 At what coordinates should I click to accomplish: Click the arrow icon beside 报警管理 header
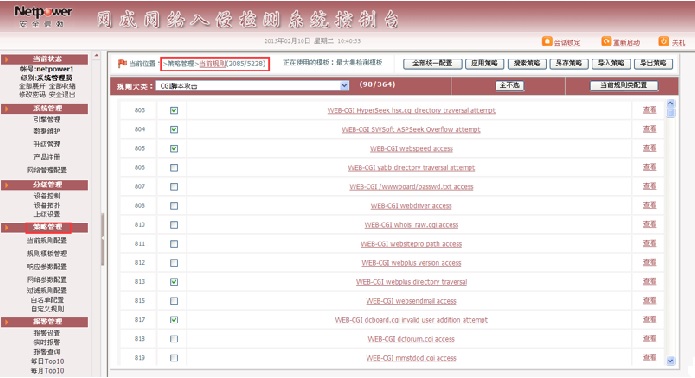click(6, 322)
